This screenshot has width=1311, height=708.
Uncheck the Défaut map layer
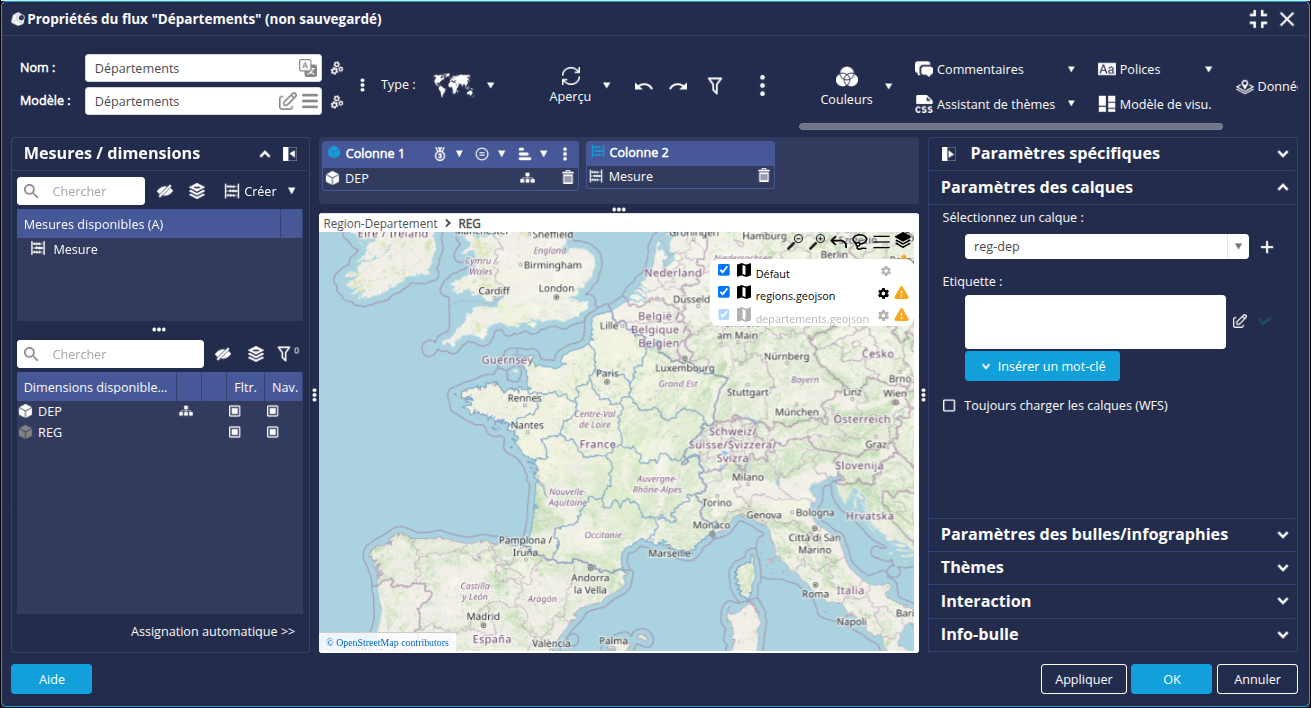(724, 271)
